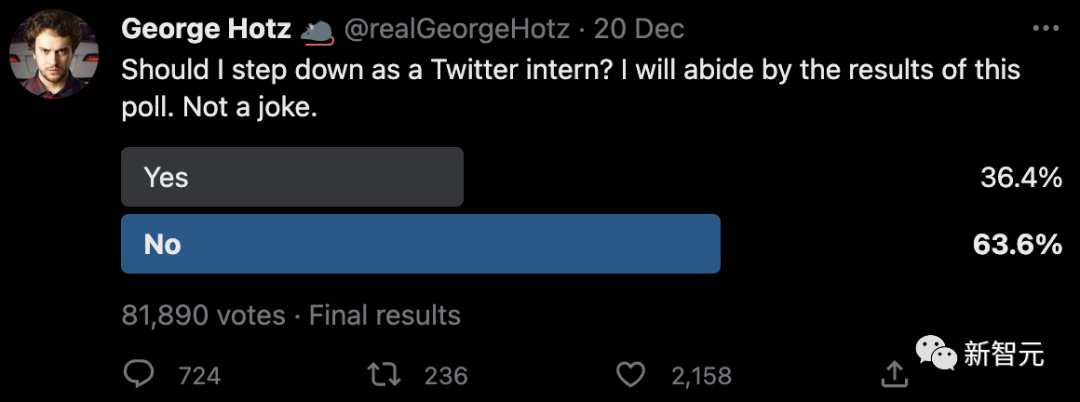Click the share upload icon
The image size is (1080, 402).
894,375
